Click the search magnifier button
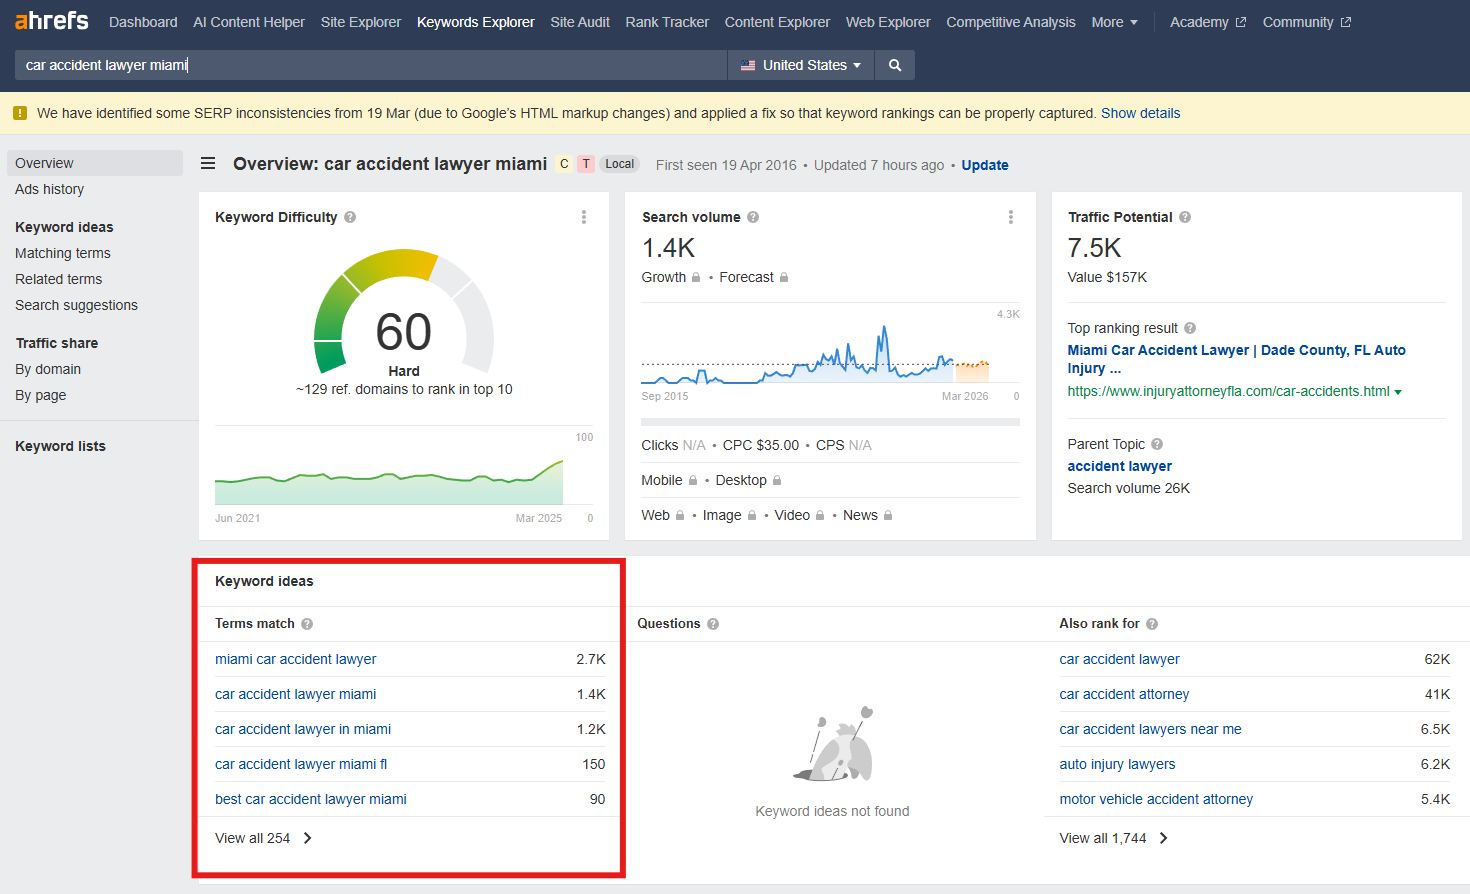Image resolution: width=1470 pixels, height=894 pixels. [895, 65]
